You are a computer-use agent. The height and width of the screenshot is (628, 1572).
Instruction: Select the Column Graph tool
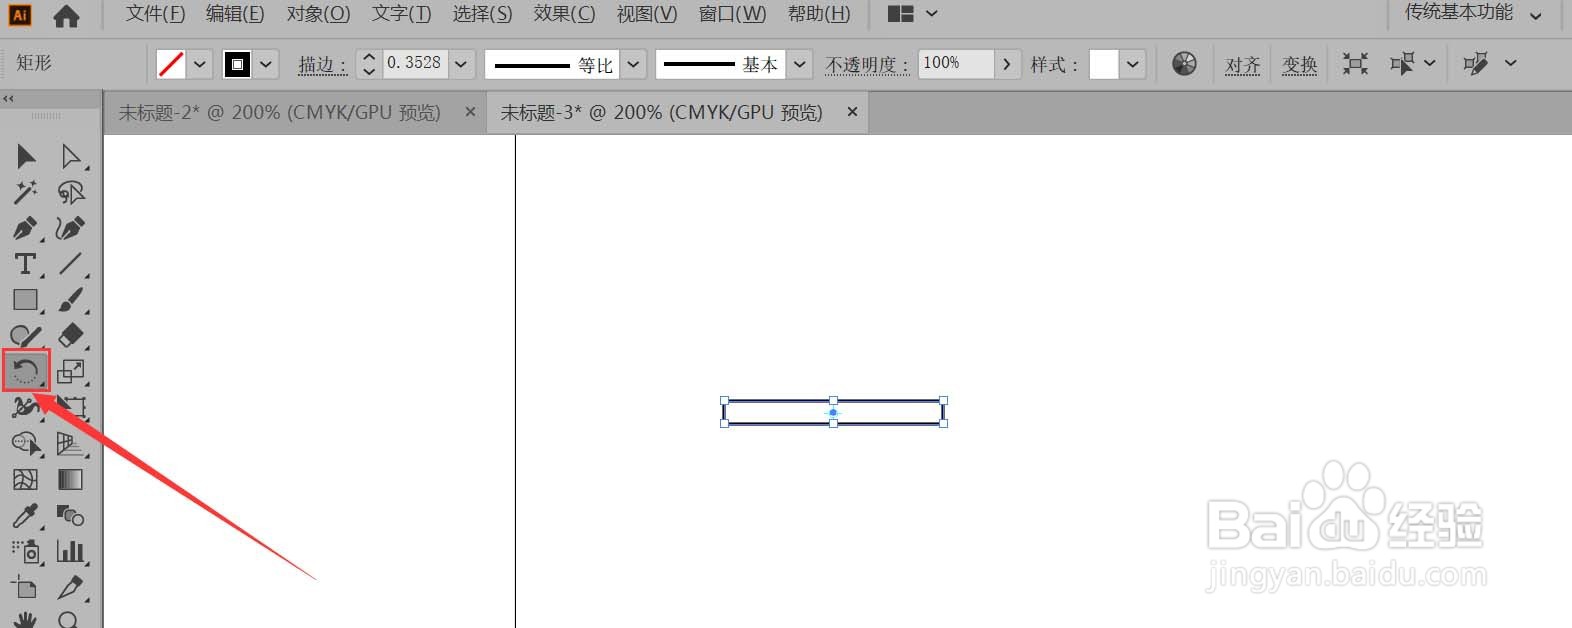(x=70, y=552)
